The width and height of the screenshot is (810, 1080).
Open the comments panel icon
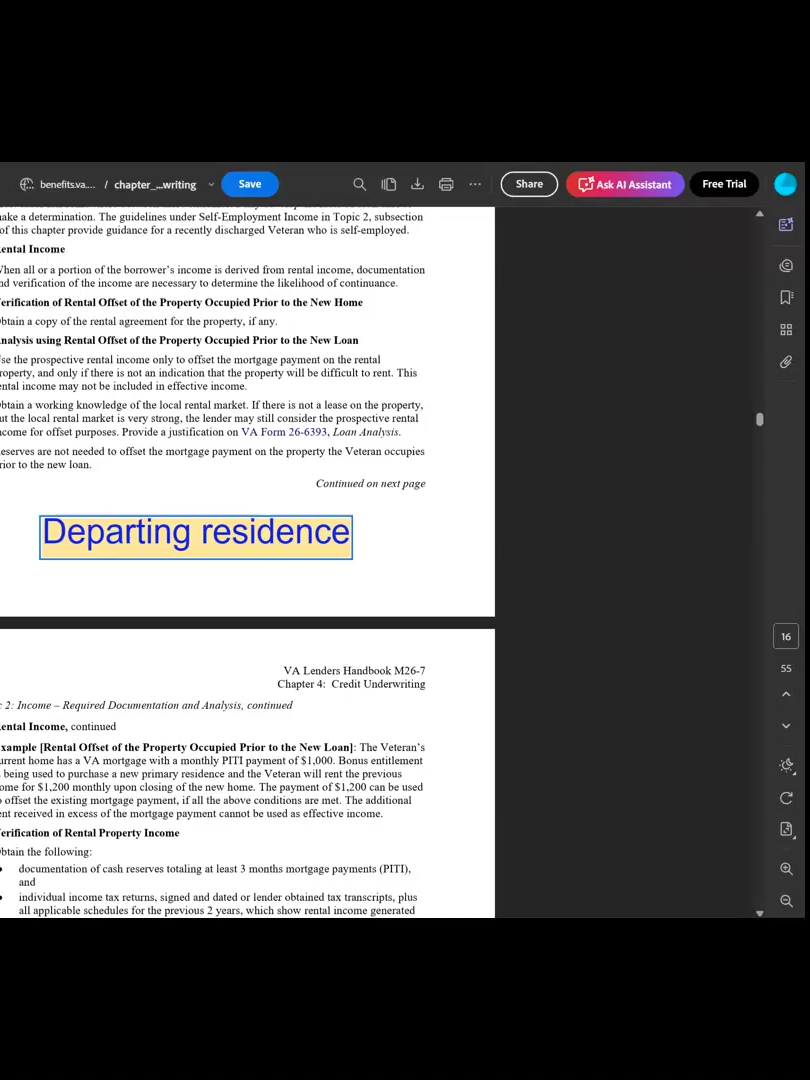click(x=786, y=266)
